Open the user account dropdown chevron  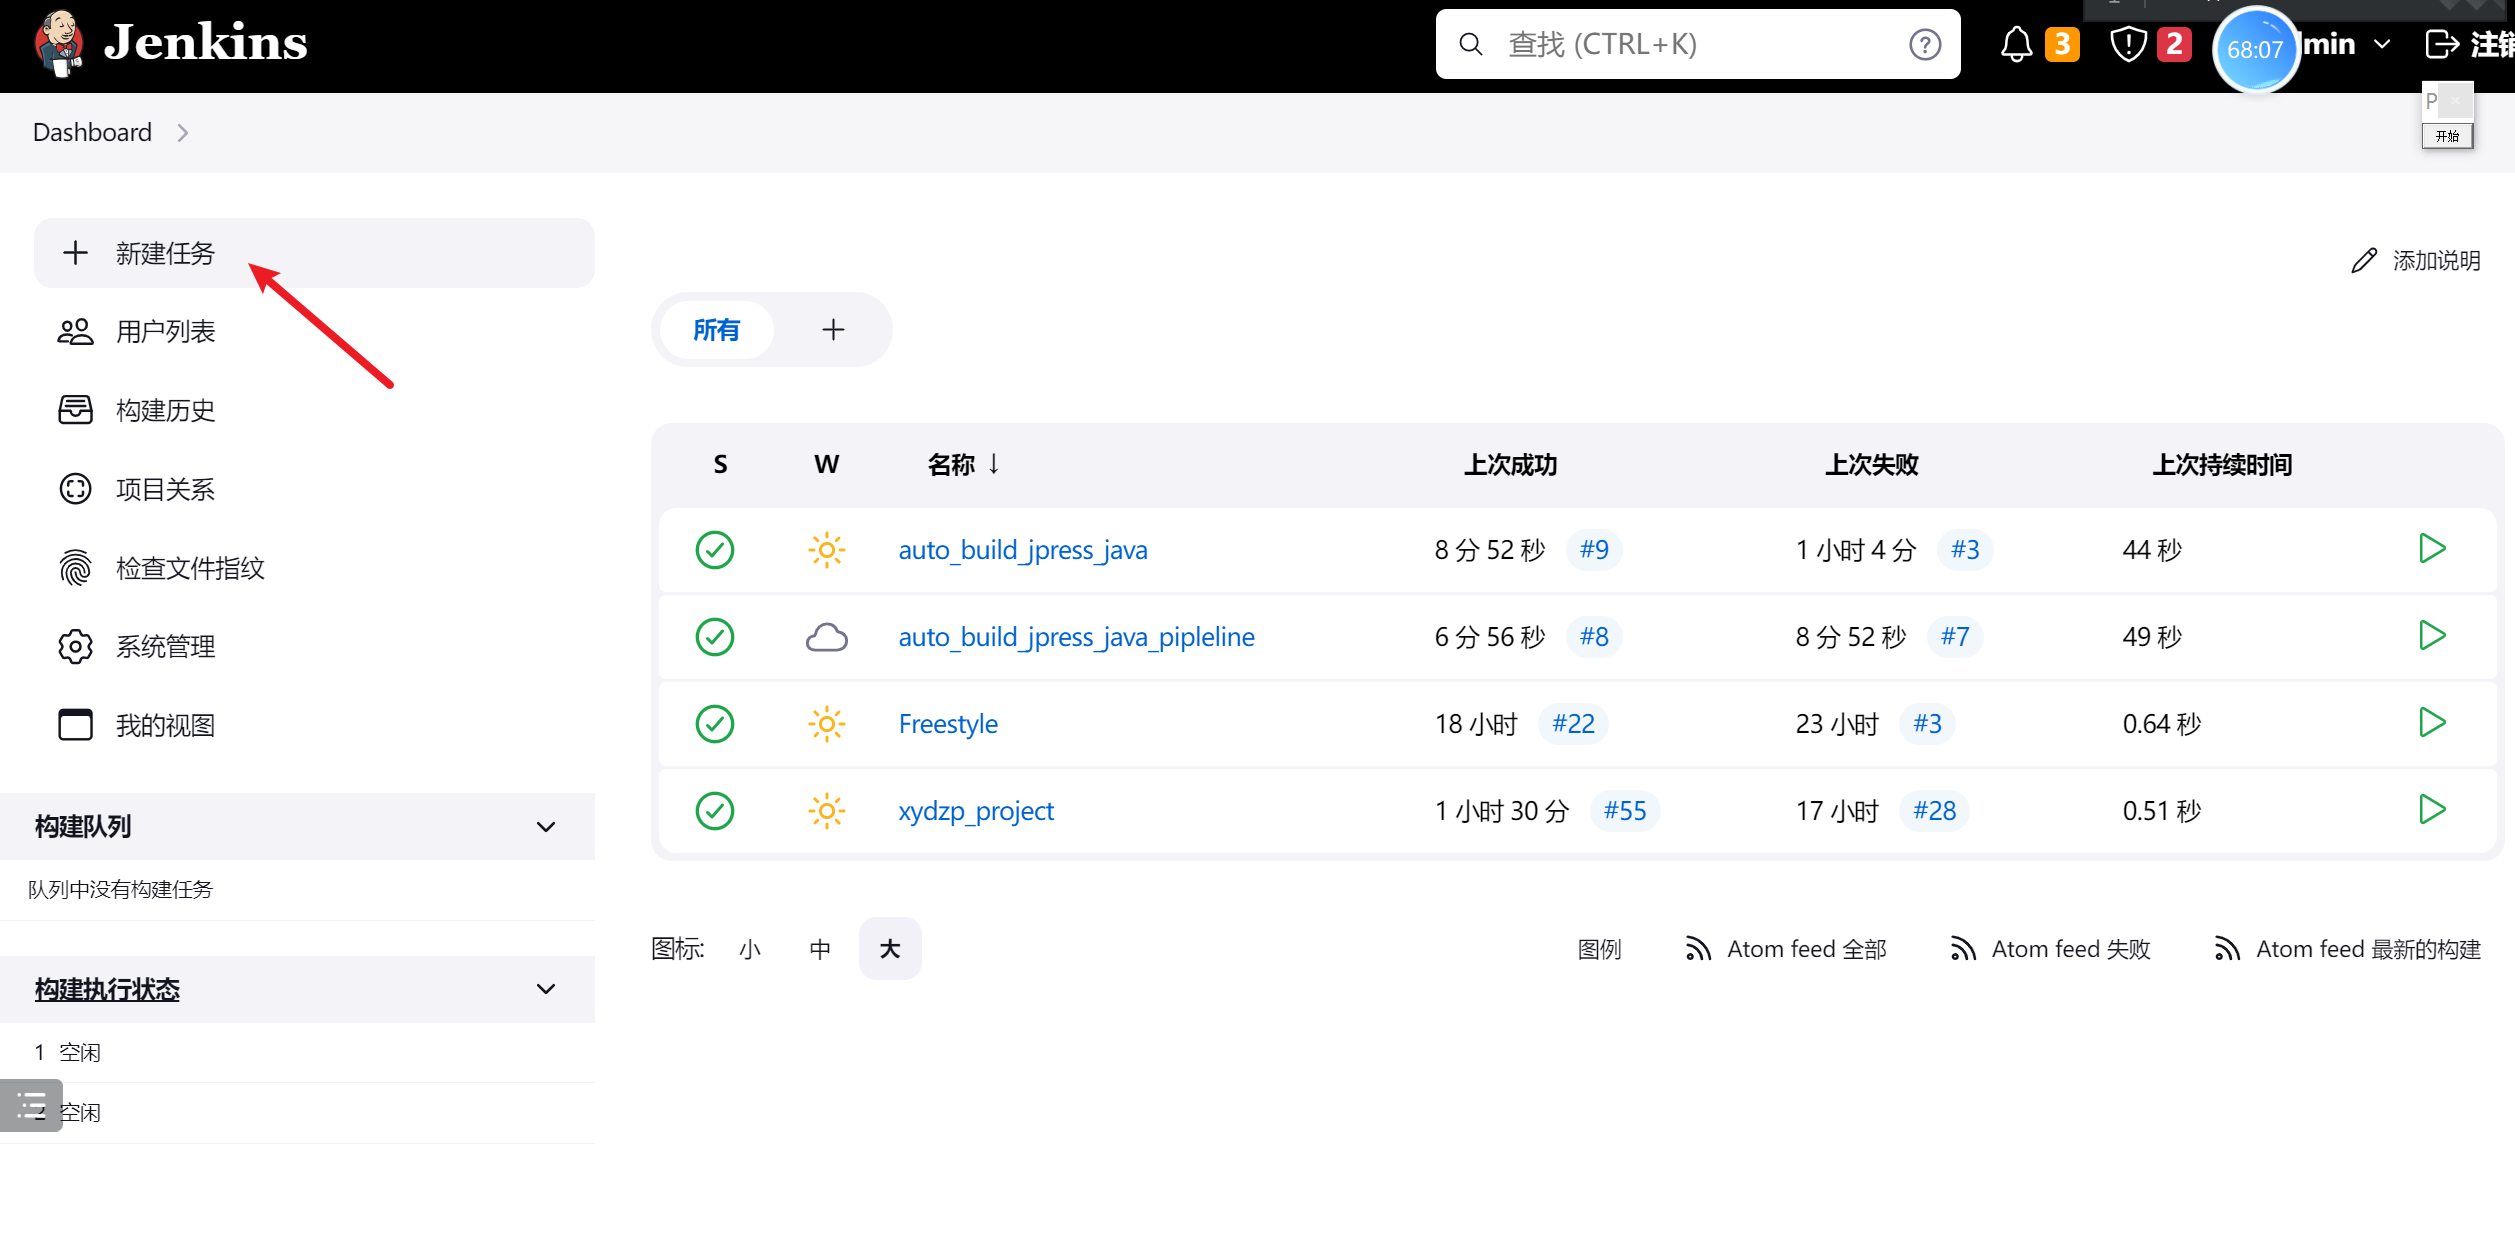[2382, 44]
